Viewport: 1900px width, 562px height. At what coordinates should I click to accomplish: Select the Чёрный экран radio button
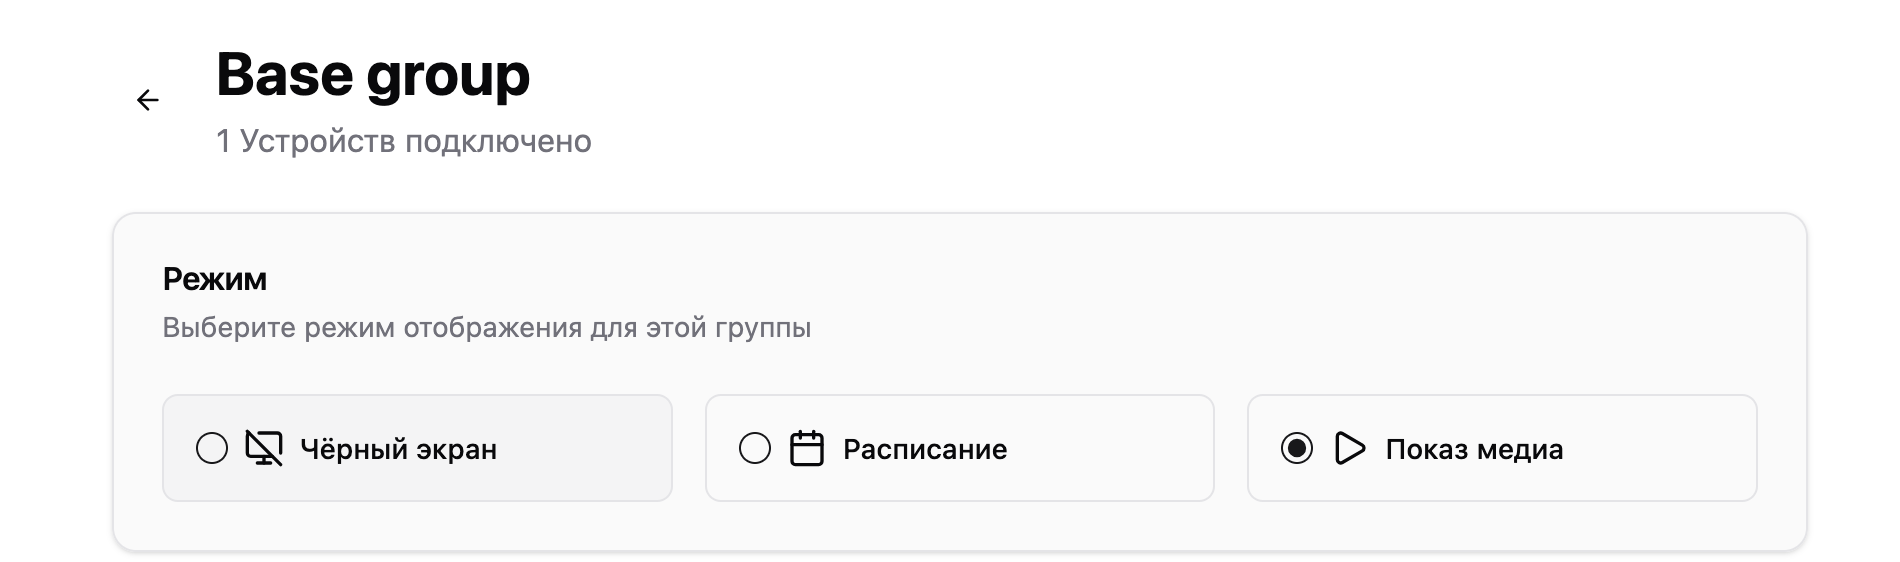pyautogui.click(x=212, y=449)
